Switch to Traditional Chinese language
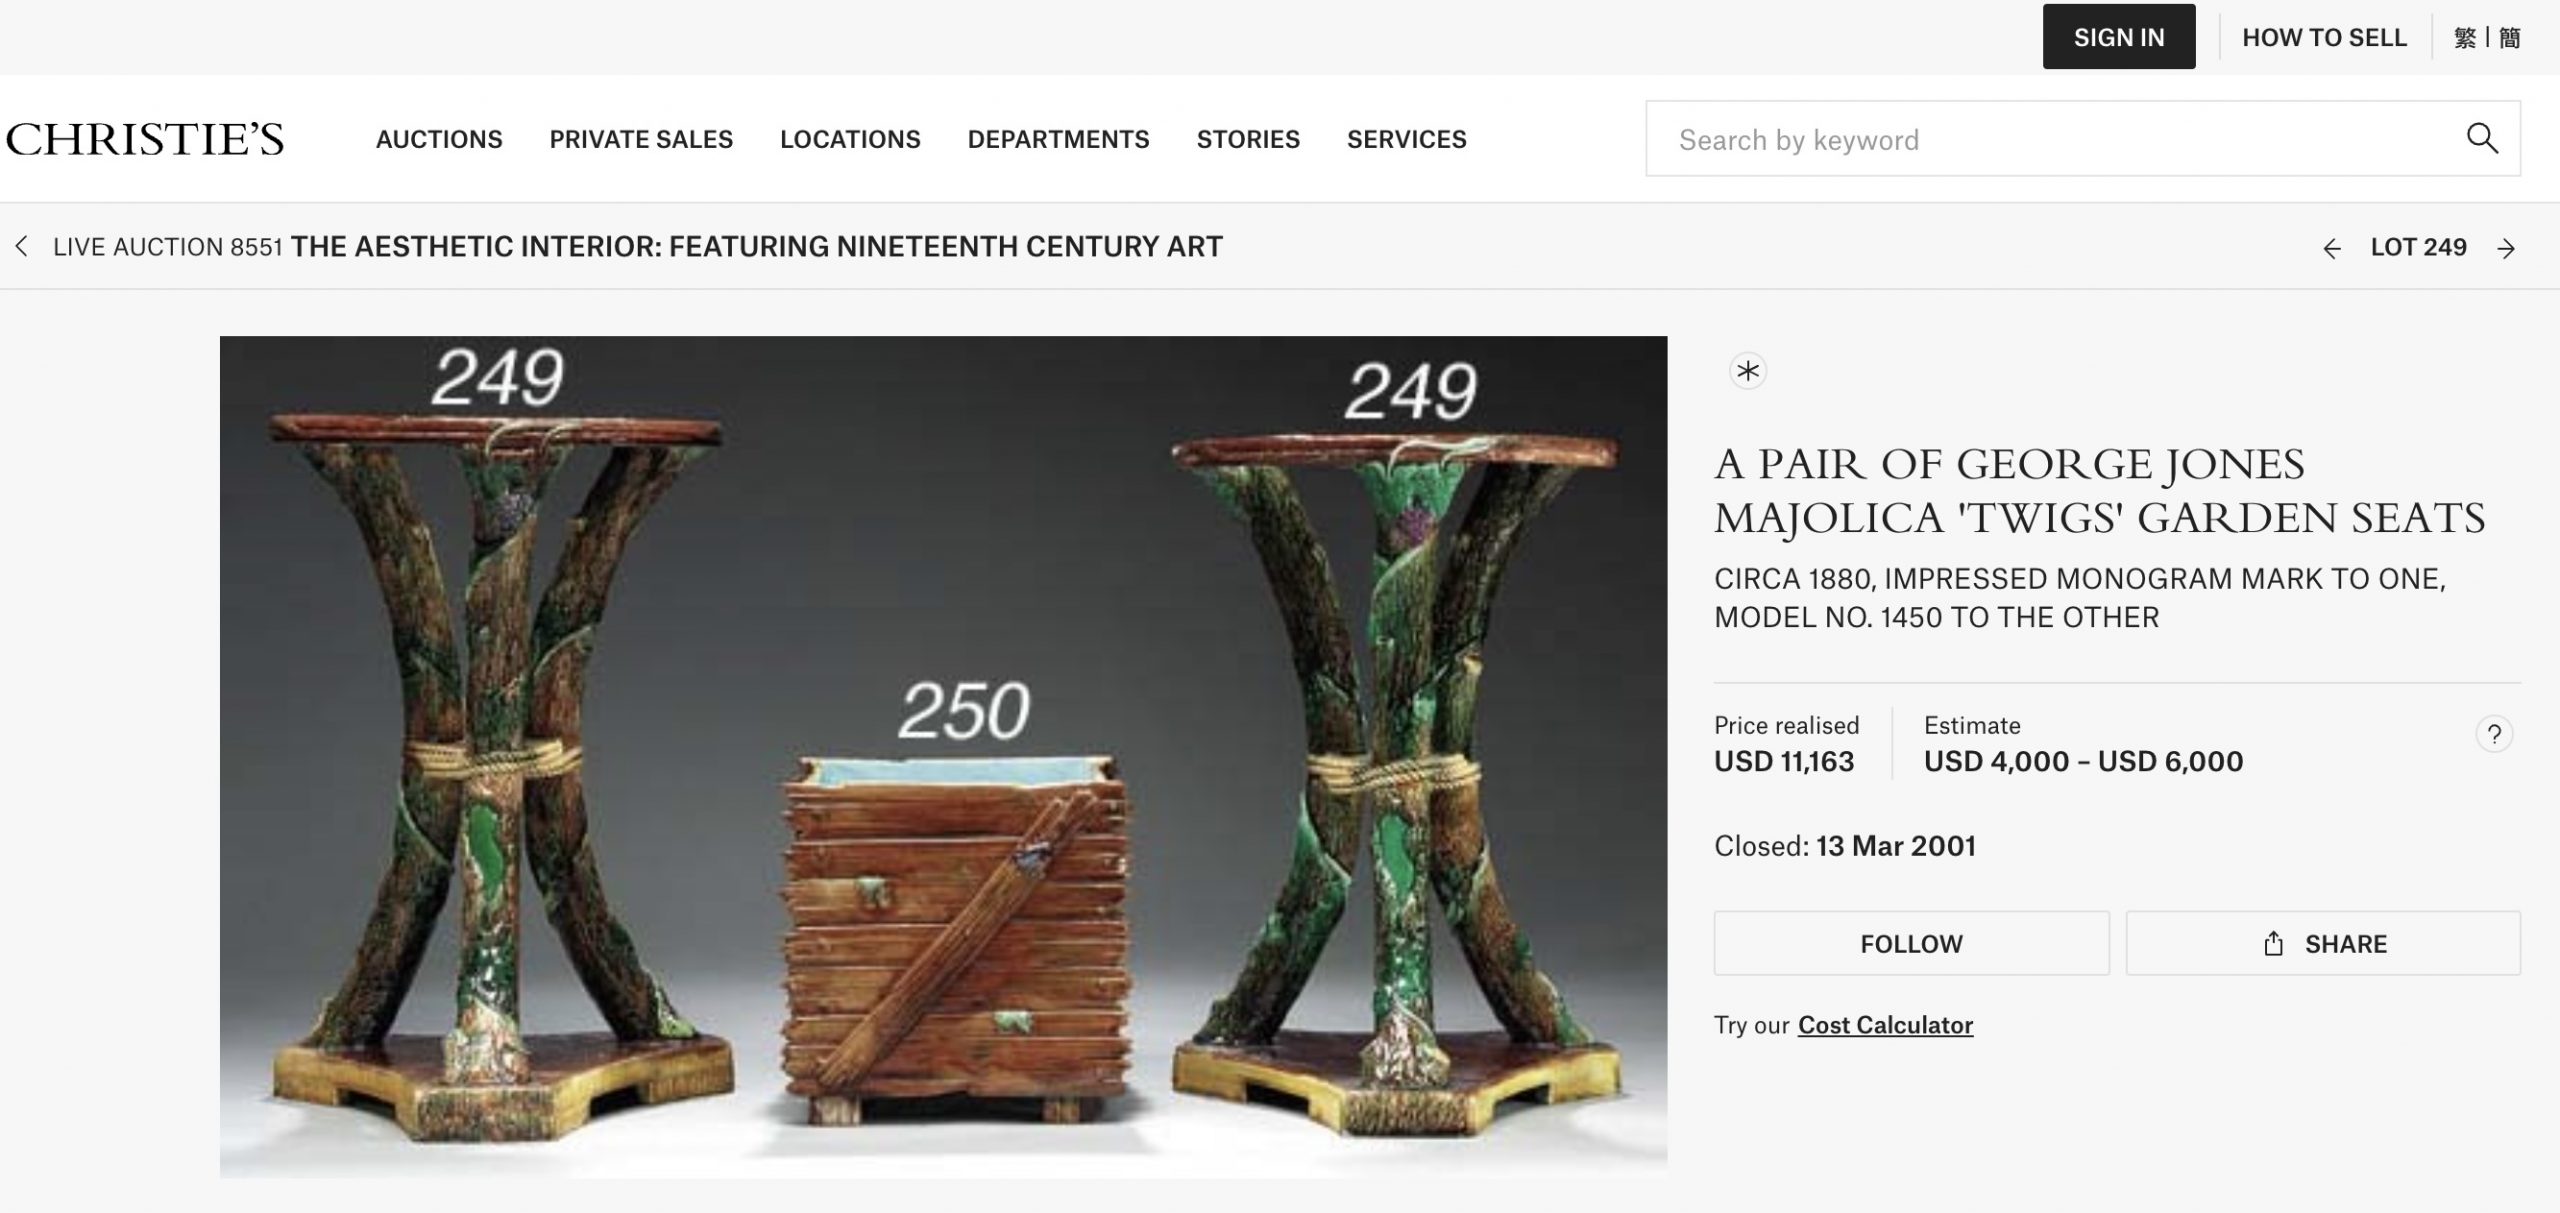Screen dimensions: 2560x1213 tap(2465, 38)
